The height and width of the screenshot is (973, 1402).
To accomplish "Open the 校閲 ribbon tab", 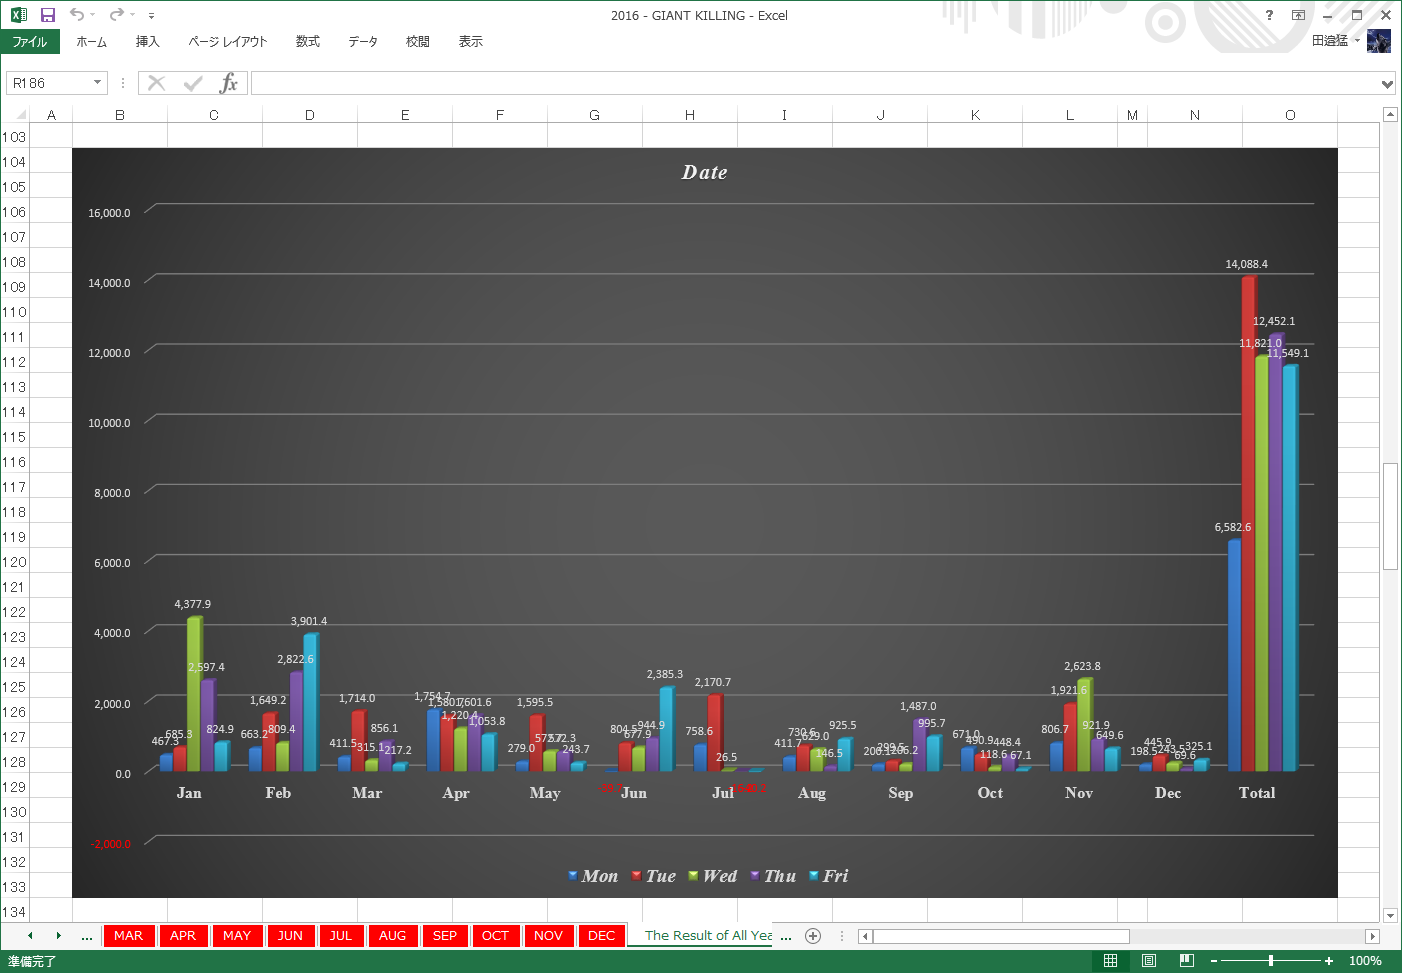I will 418,42.
